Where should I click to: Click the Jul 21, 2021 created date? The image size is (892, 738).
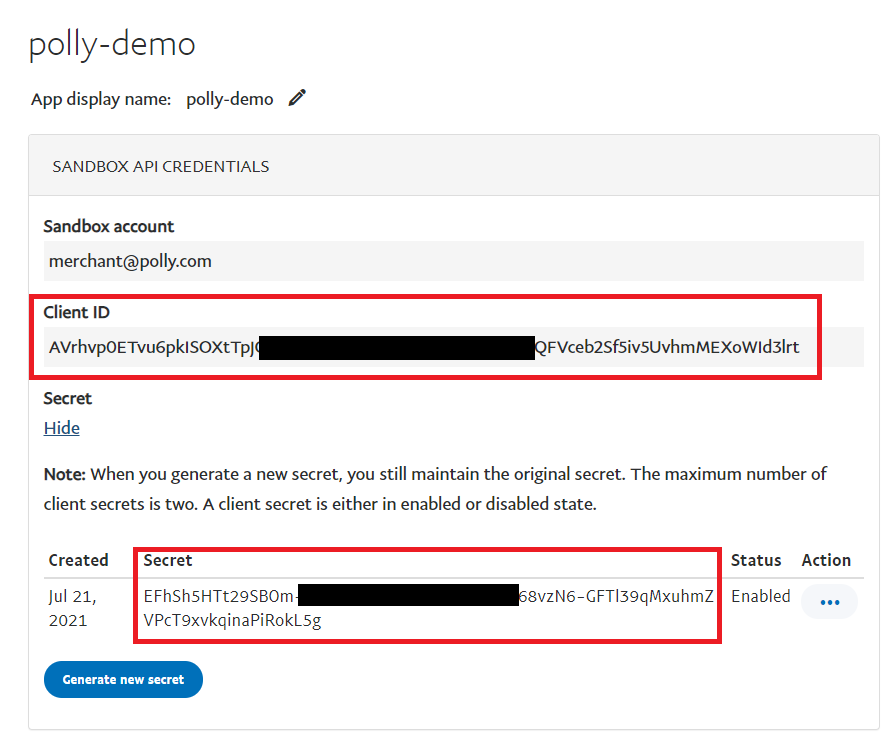[72, 608]
